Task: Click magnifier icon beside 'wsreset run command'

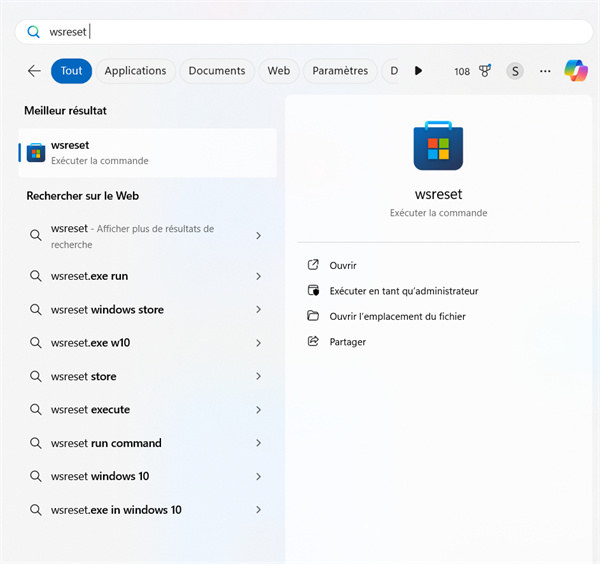Action: [x=36, y=443]
